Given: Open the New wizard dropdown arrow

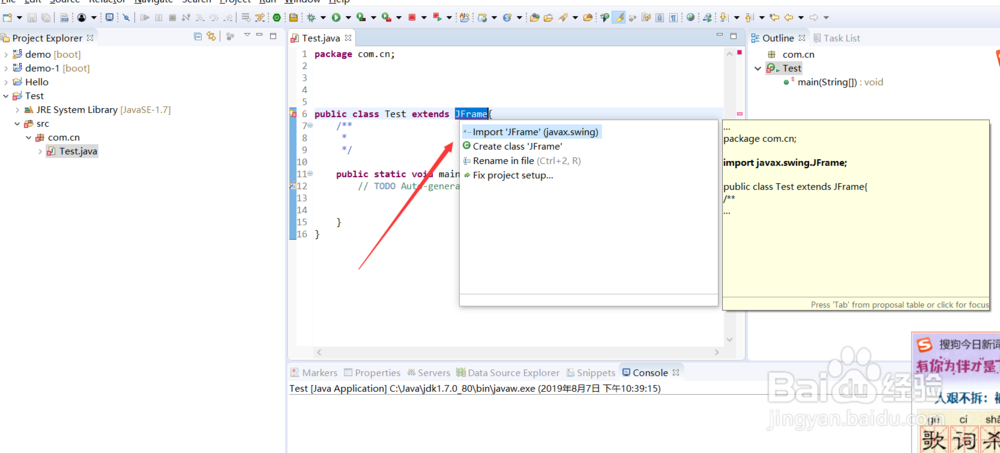Looking at the screenshot, I should (19, 17).
